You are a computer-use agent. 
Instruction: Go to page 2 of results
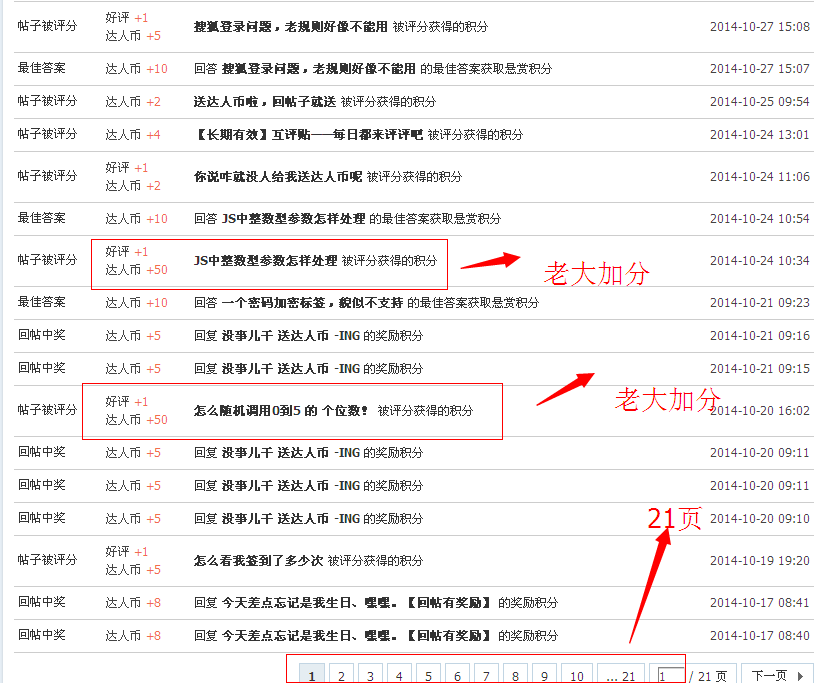pyautogui.click(x=341, y=675)
